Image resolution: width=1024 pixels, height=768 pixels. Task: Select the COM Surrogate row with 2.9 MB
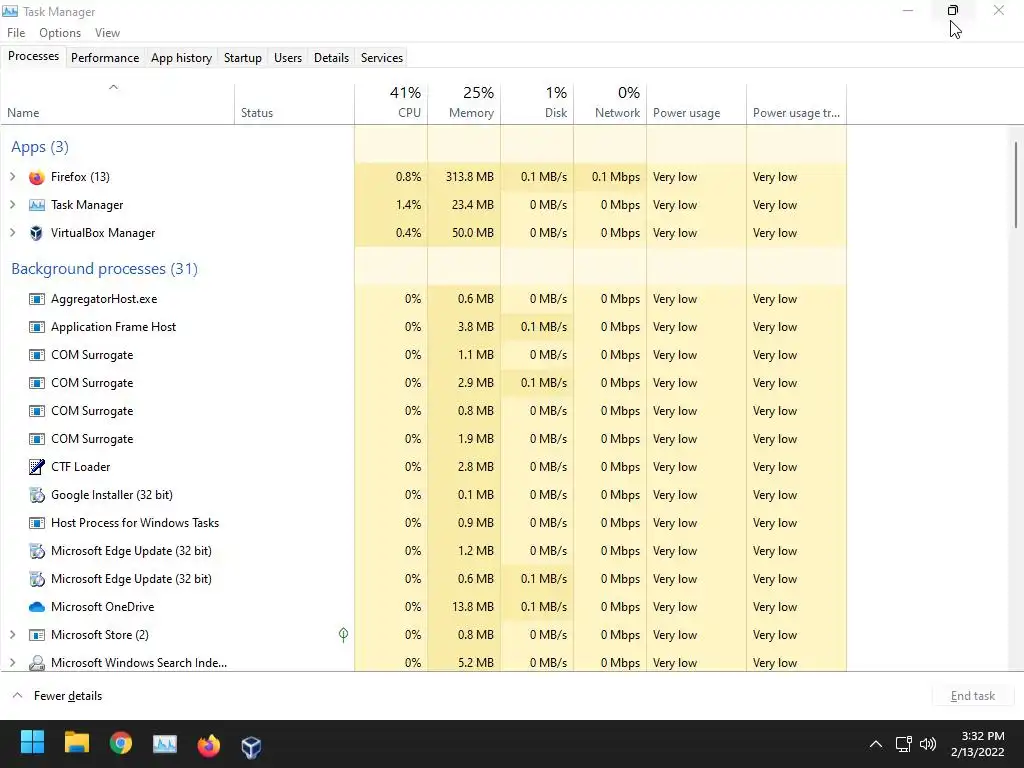(423, 383)
